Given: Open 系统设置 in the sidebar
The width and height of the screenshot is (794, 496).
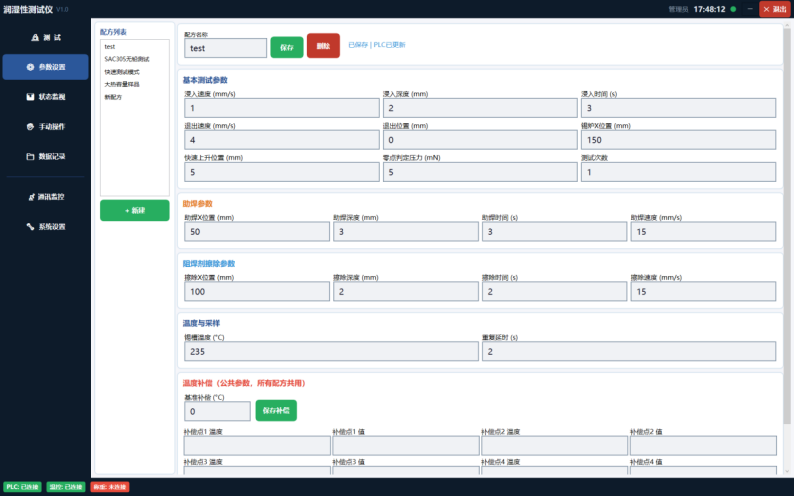Looking at the screenshot, I should pyautogui.click(x=45, y=226).
